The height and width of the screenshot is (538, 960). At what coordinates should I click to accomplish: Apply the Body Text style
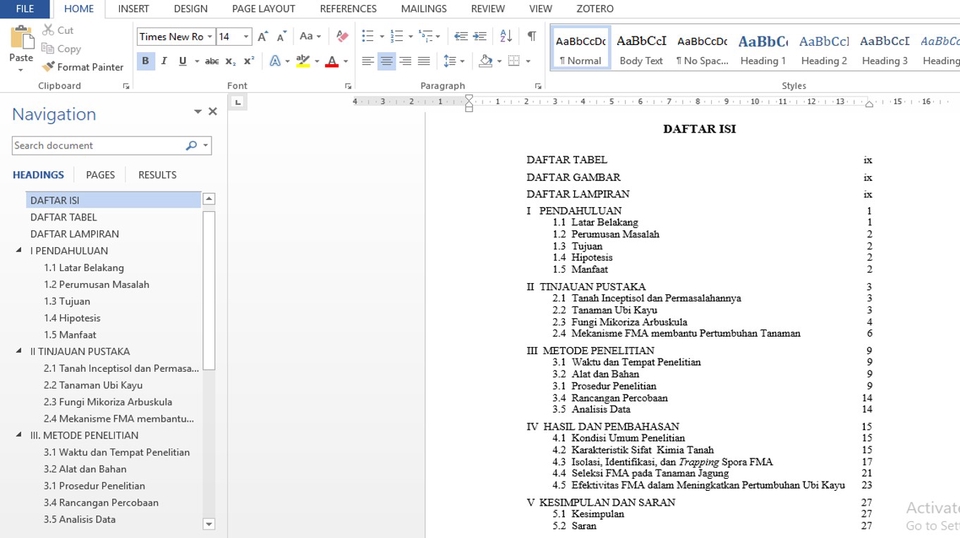641,48
